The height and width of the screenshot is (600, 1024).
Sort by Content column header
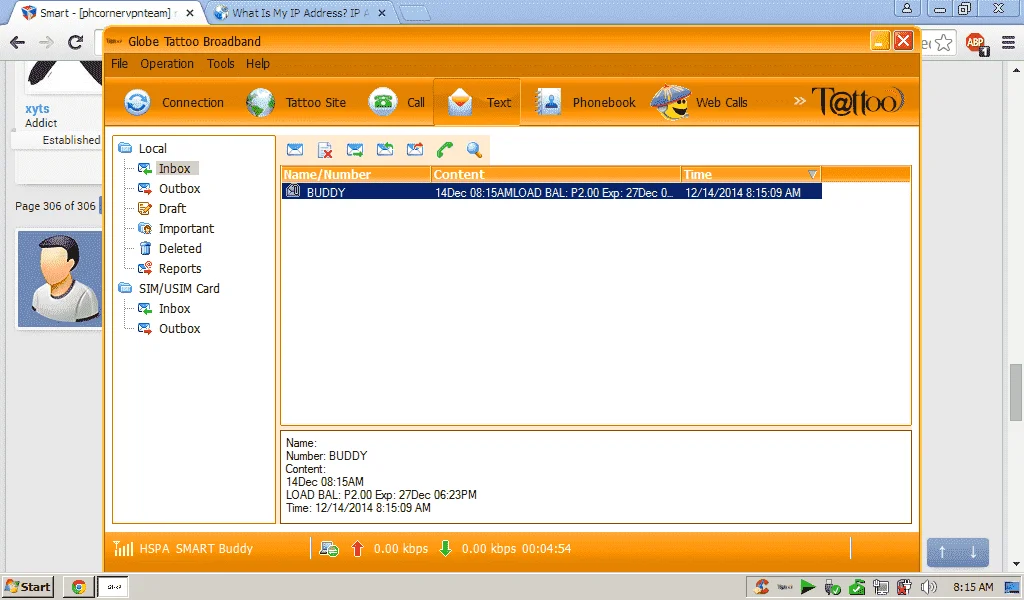click(x=556, y=174)
